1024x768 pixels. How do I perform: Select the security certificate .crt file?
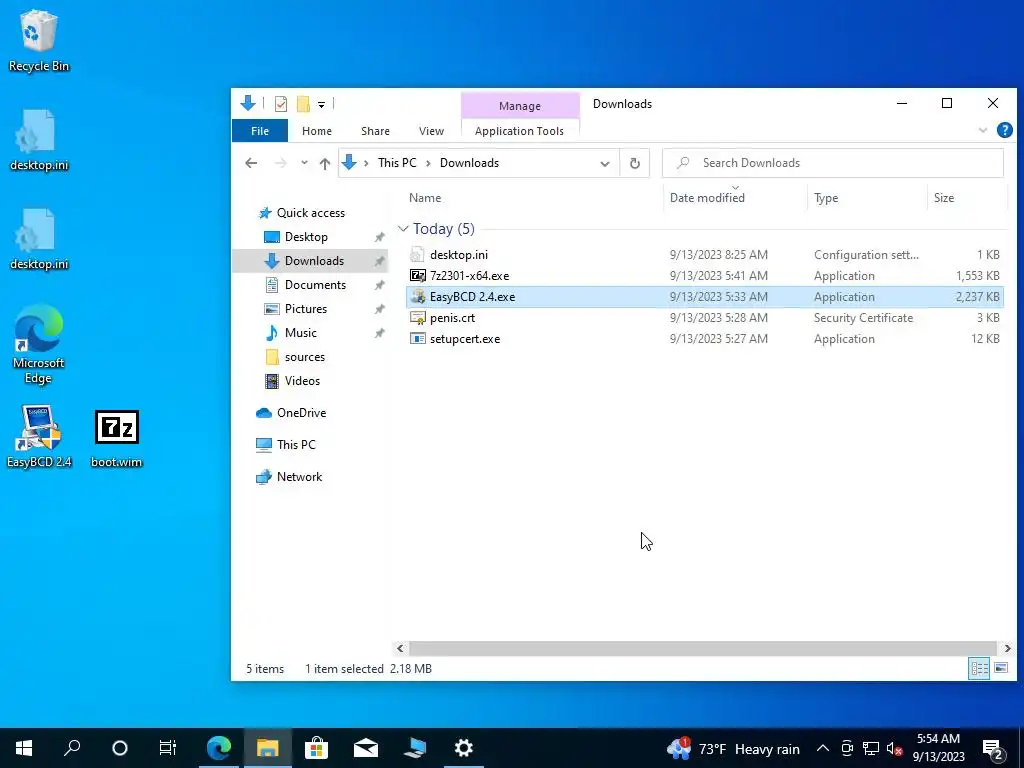pos(705,317)
